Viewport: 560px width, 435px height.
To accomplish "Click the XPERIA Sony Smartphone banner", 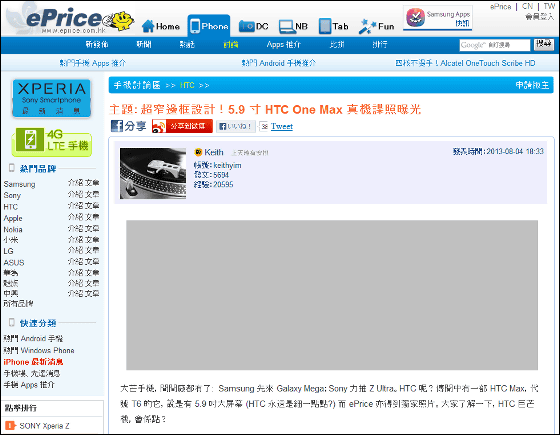I will click(52, 98).
